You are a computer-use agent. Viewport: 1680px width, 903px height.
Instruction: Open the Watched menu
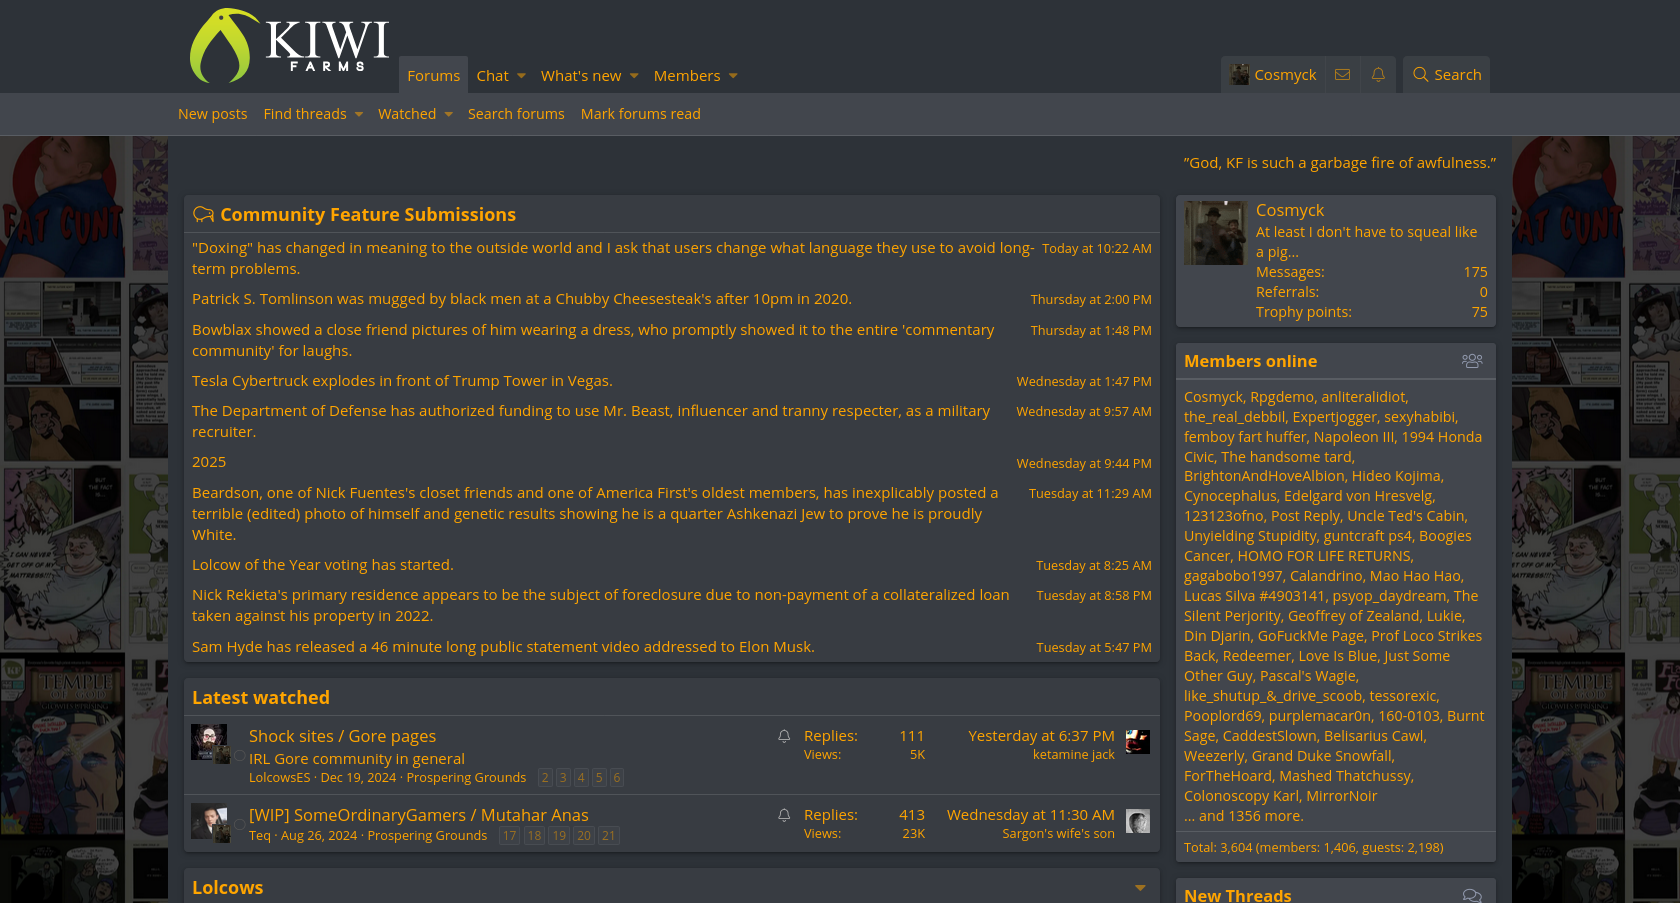click(407, 114)
